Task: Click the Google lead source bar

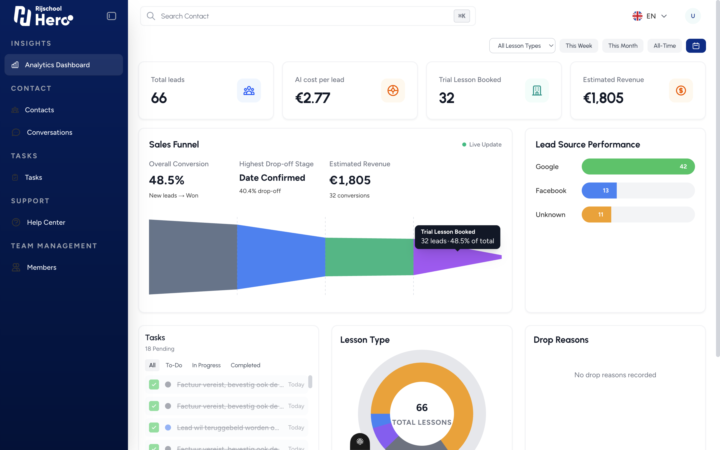Action: pos(638,167)
